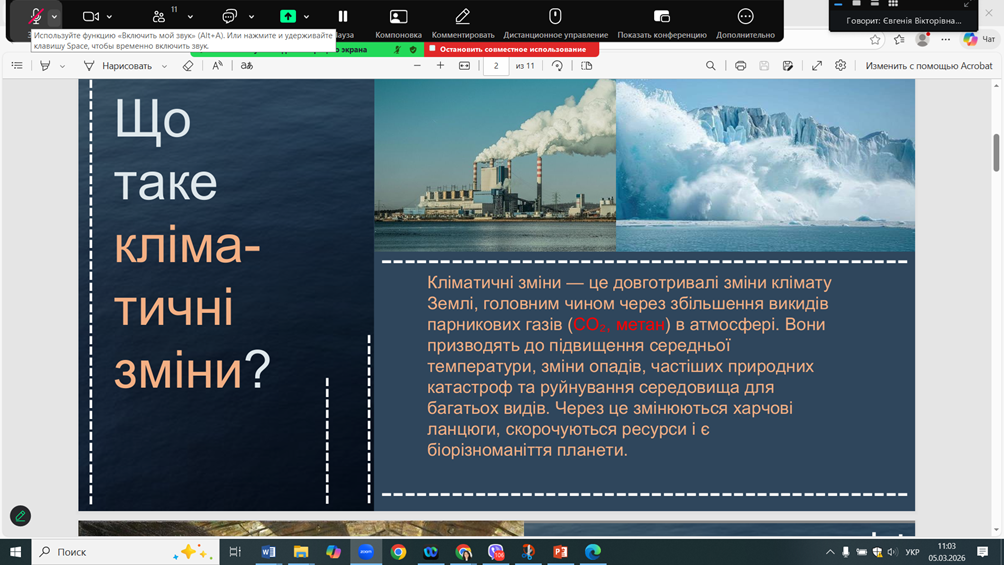Open the Нарисовать draw tool dropdown arrow
The height and width of the screenshot is (565, 1004).
pyautogui.click(x=165, y=66)
